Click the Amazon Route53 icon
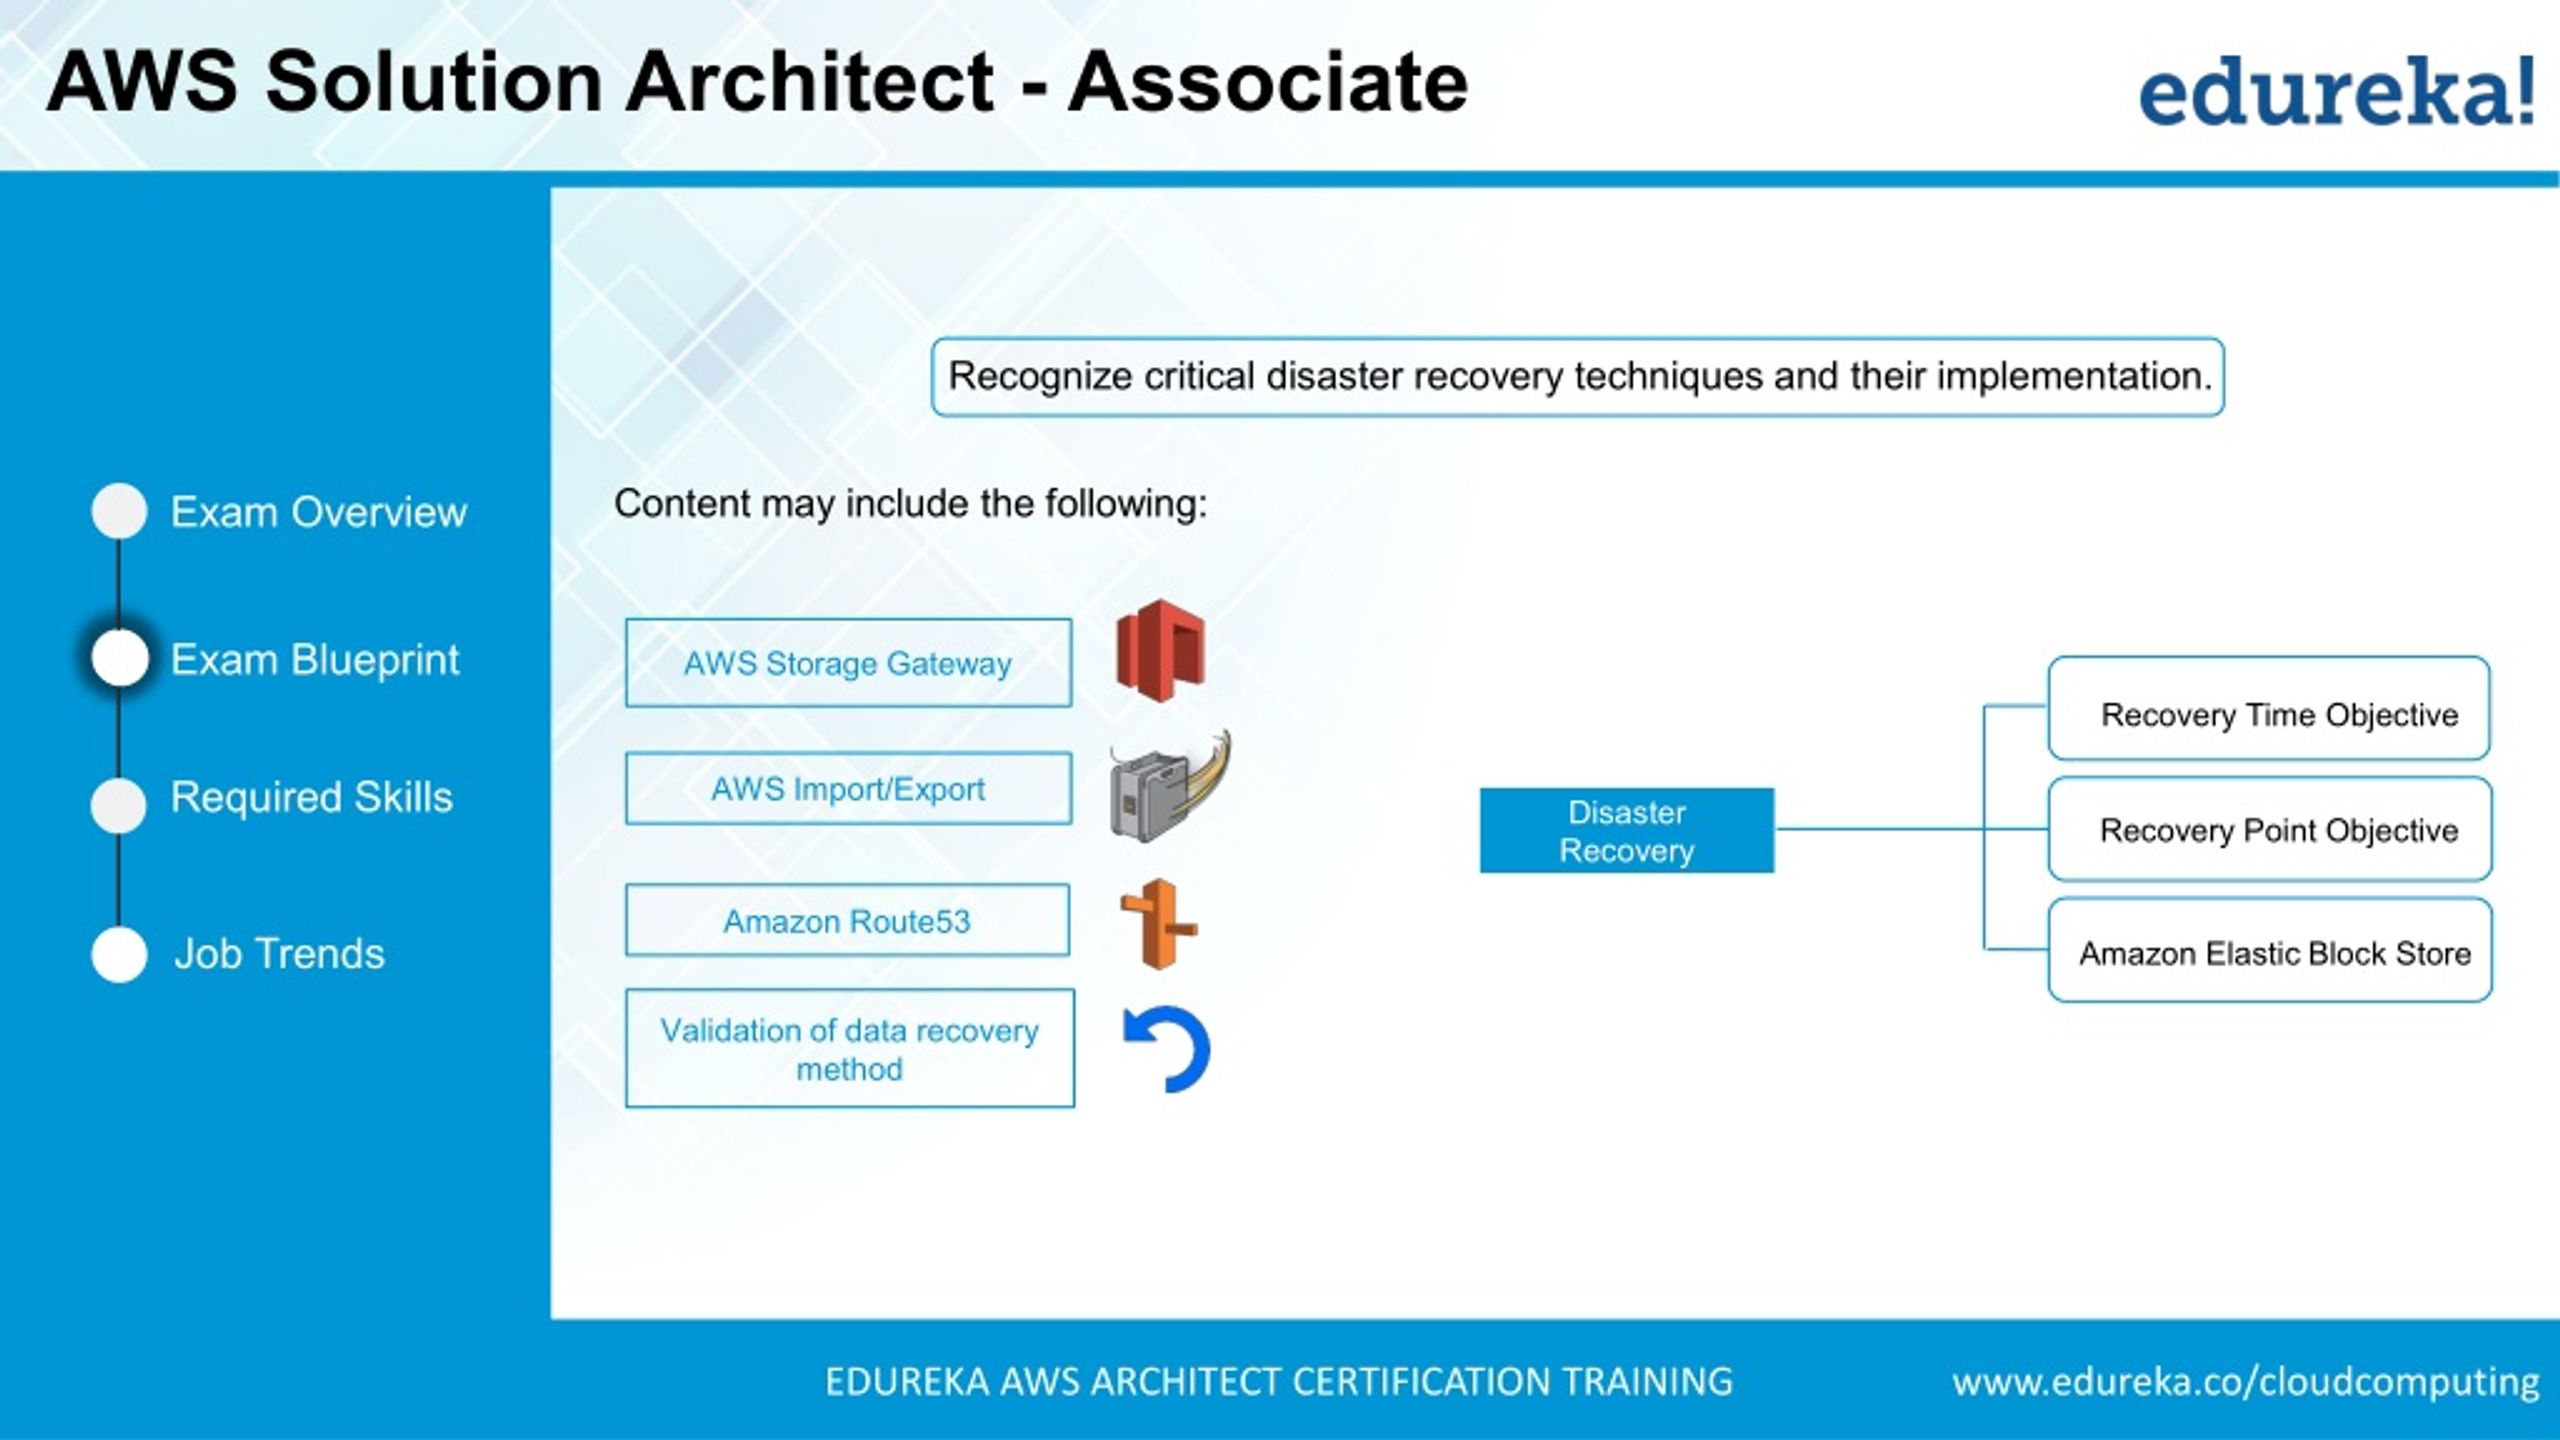The image size is (2560, 1440). coord(1160,923)
